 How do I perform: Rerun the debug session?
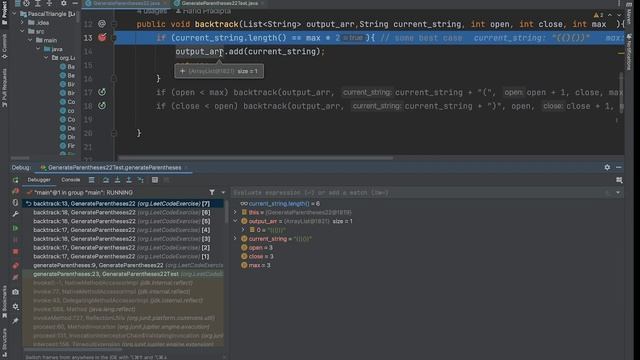[16, 180]
